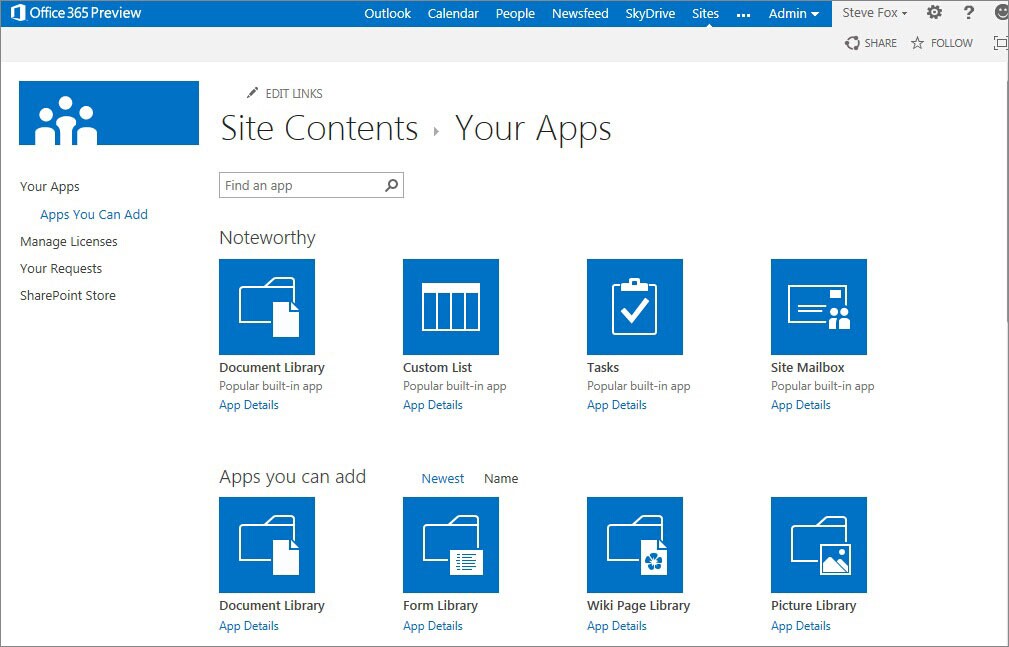
Task: Open App Details under Apps you can add Document Library
Action: (249, 626)
